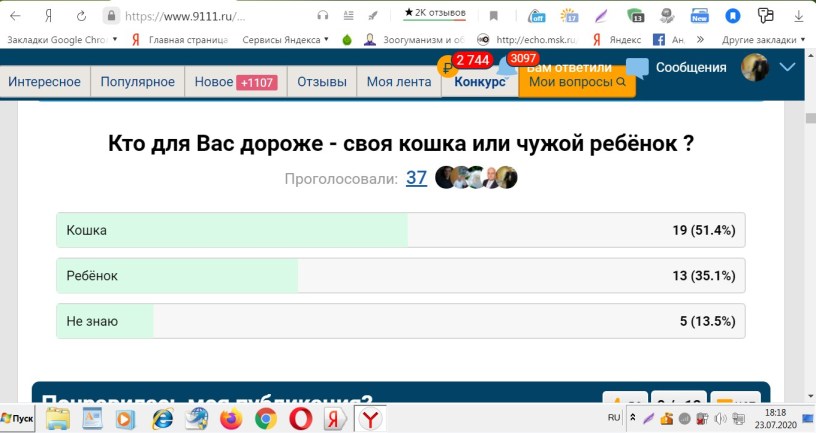
Task: Click the bookmark icon in address bar
Action: (494, 15)
